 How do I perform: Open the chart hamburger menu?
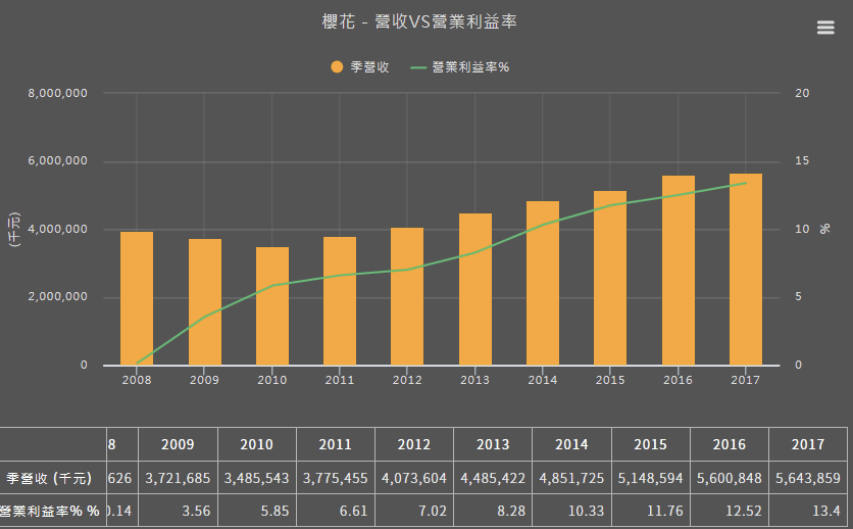pyautogui.click(x=825, y=27)
